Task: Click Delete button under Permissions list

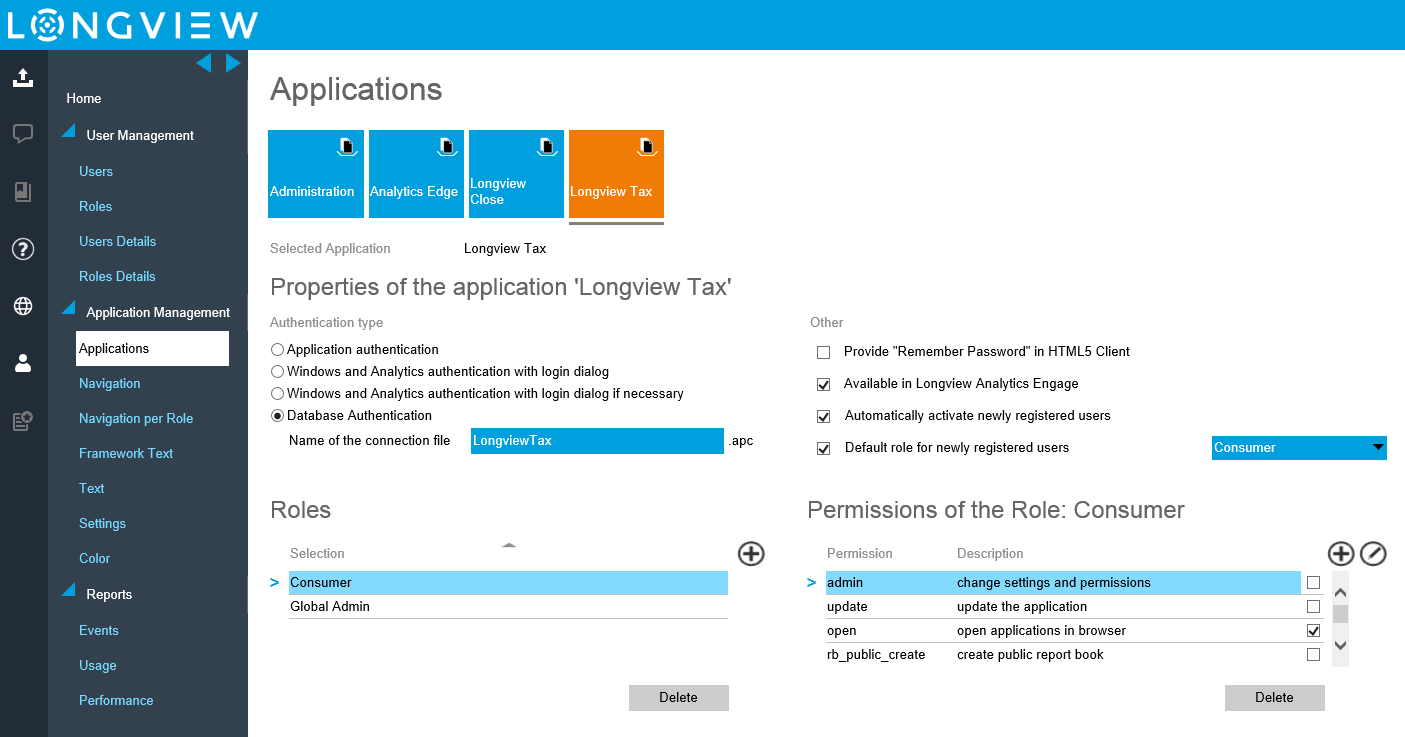Action: [x=1274, y=698]
